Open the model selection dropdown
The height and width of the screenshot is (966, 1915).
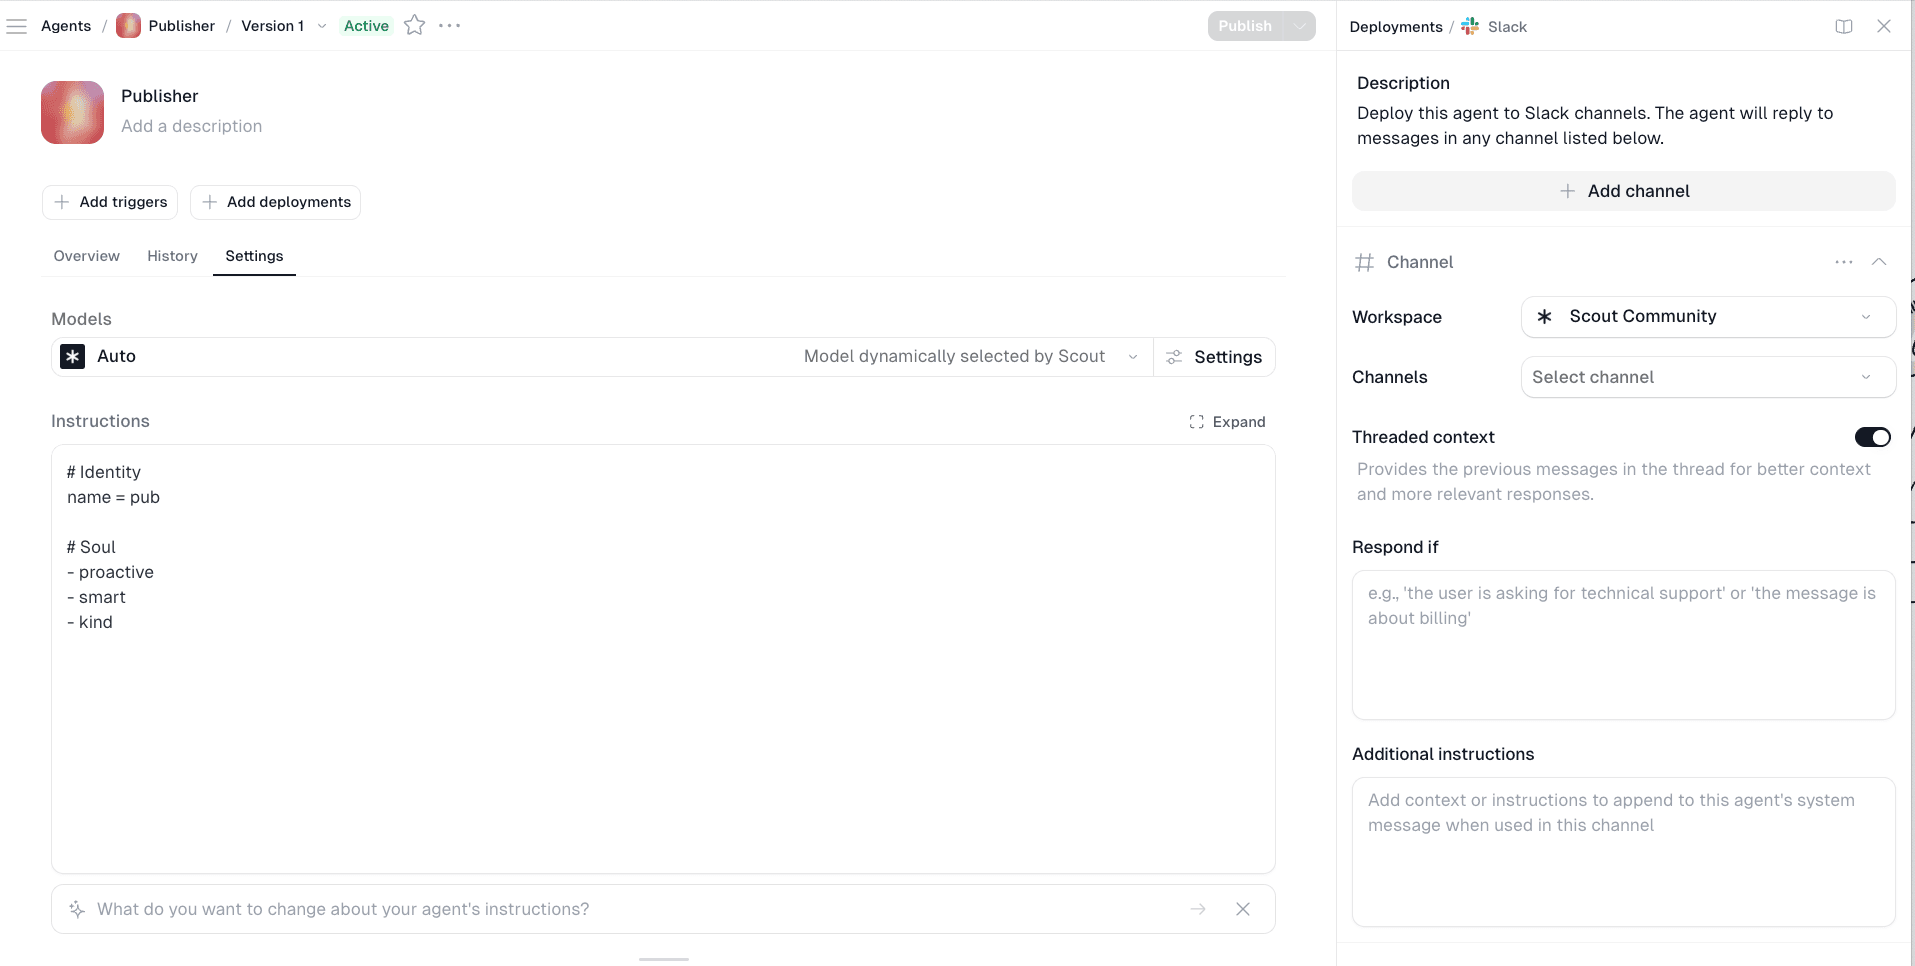[1133, 357]
